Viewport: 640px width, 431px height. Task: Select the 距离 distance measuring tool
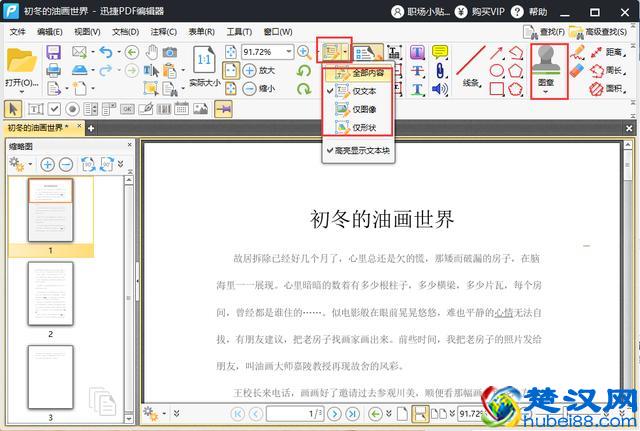coord(607,52)
